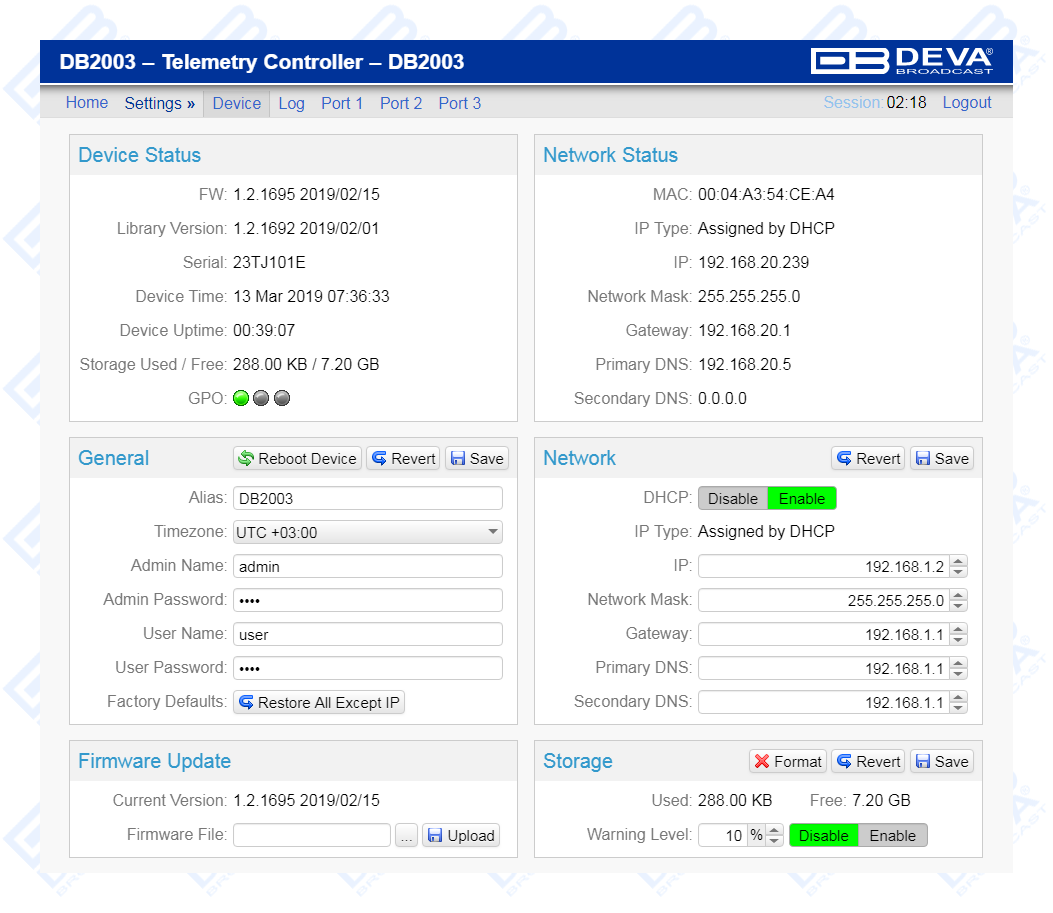Enable DHCP in the Network panel
This screenshot has height=913, width=1053.
point(802,498)
